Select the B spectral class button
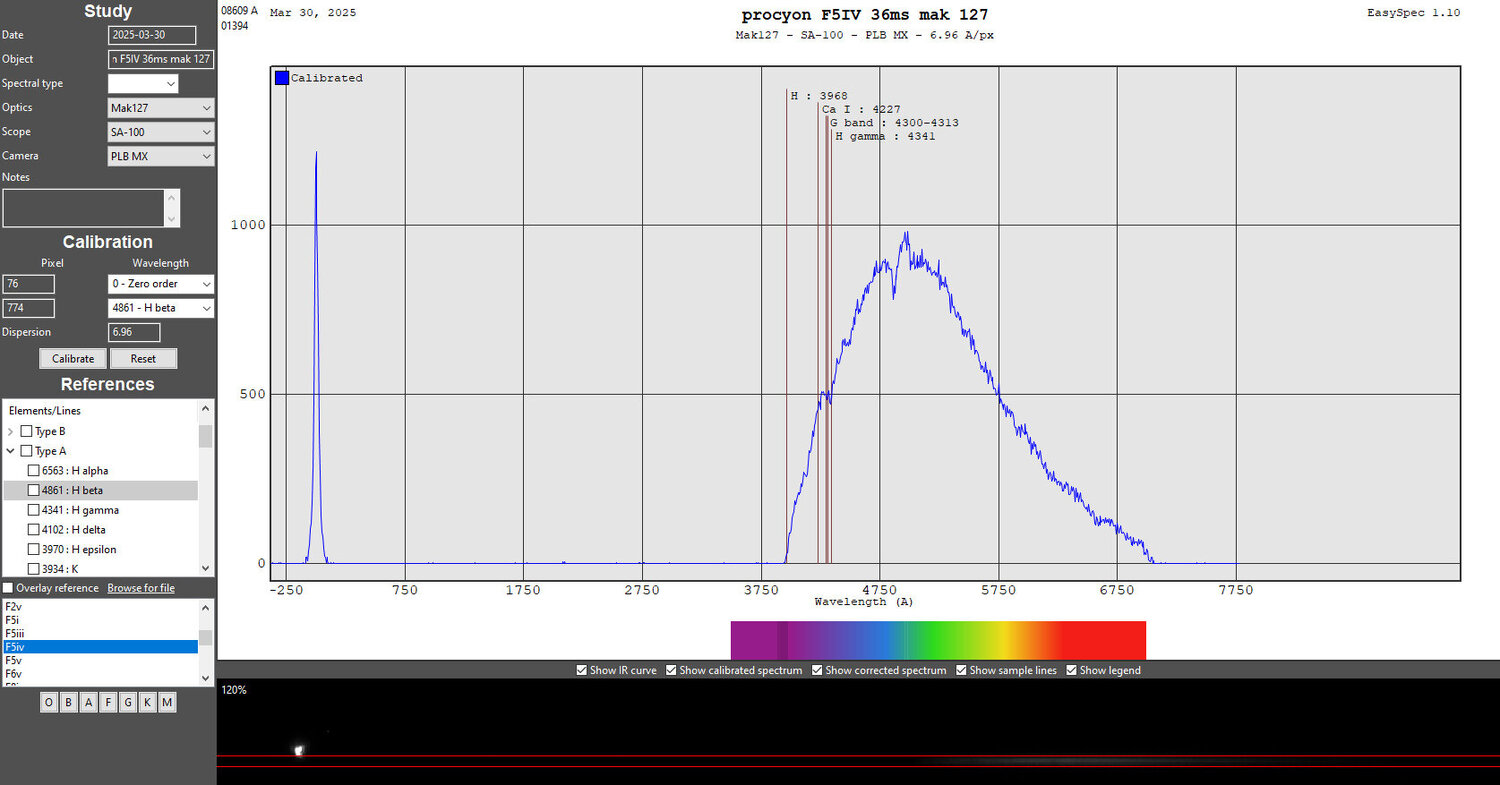The height and width of the screenshot is (785, 1500). tap(69, 703)
